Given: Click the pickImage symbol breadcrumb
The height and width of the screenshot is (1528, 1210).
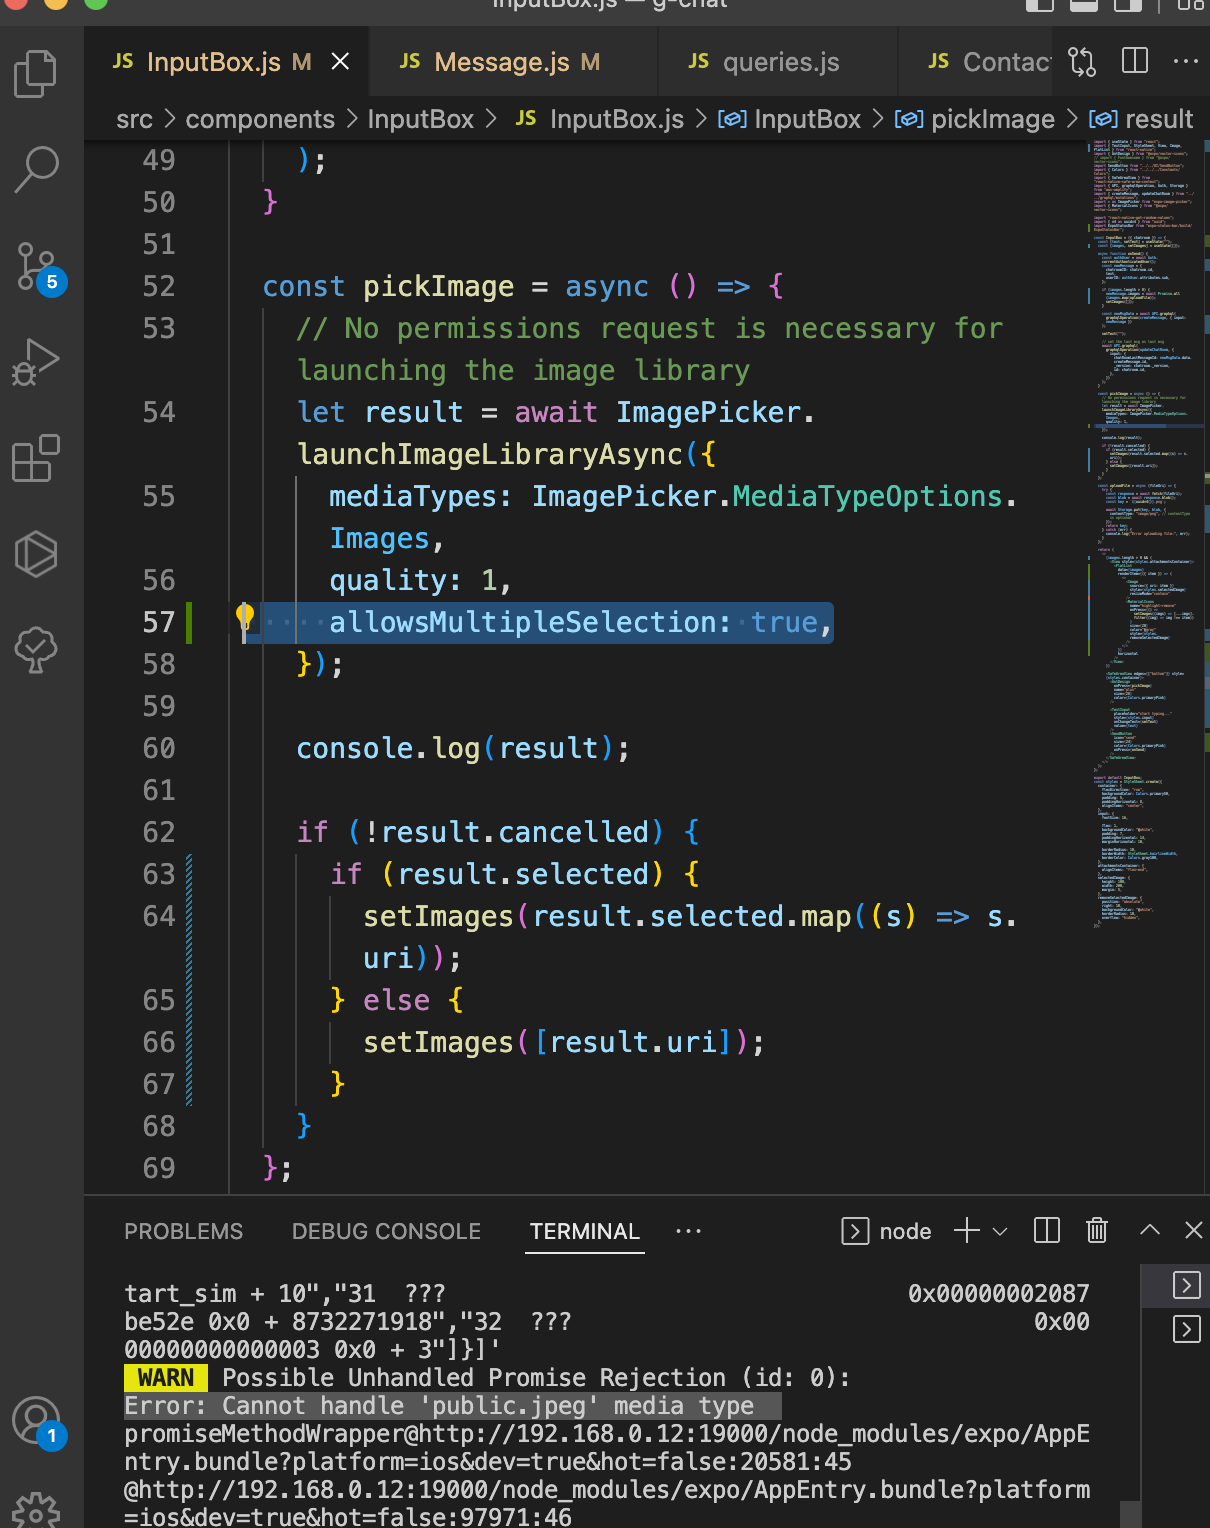Looking at the screenshot, I should 975,119.
